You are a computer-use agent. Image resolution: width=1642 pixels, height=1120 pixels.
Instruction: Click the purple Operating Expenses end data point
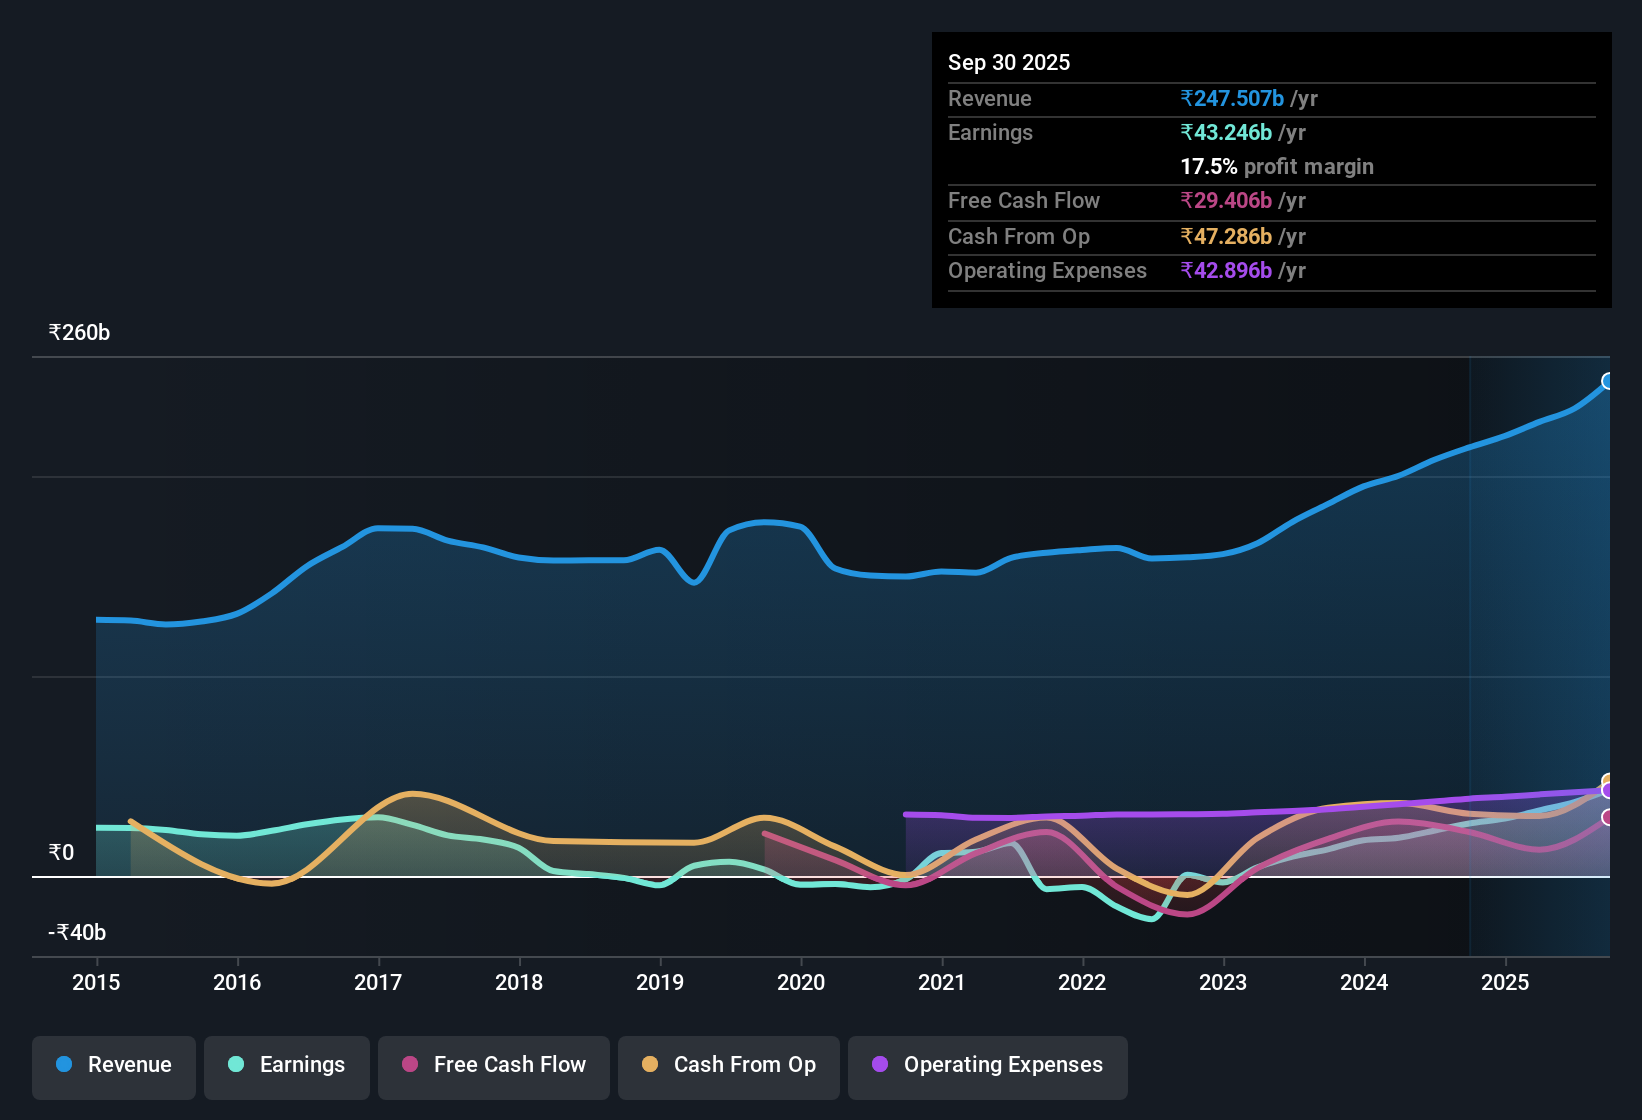[x=1608, y=791]
